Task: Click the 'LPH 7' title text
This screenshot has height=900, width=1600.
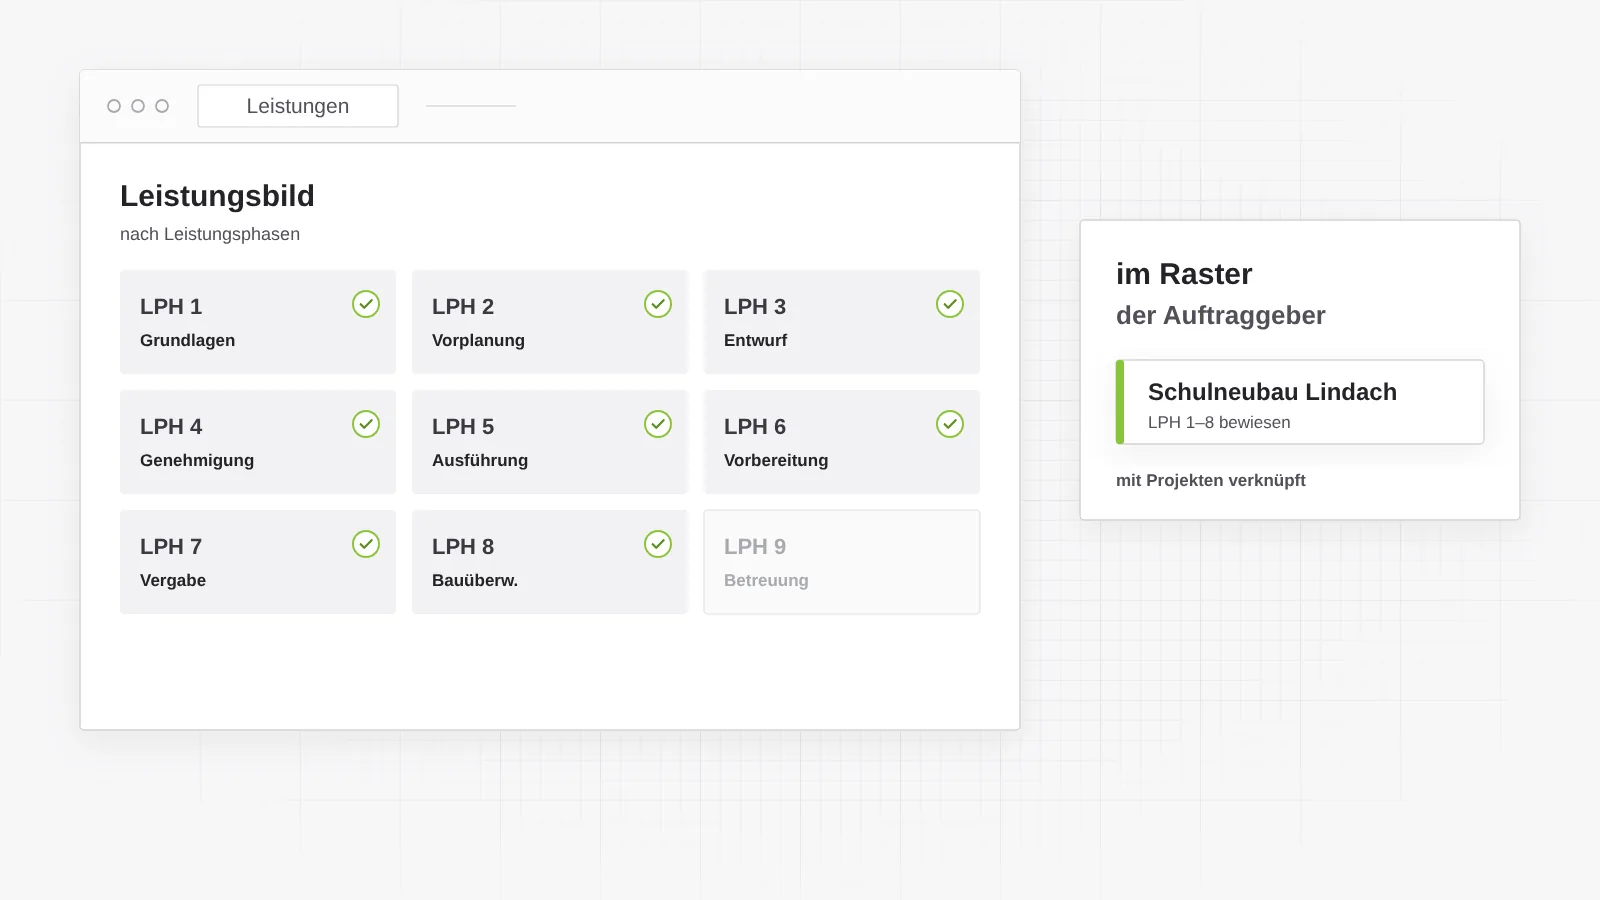Action: pos(171,546)
